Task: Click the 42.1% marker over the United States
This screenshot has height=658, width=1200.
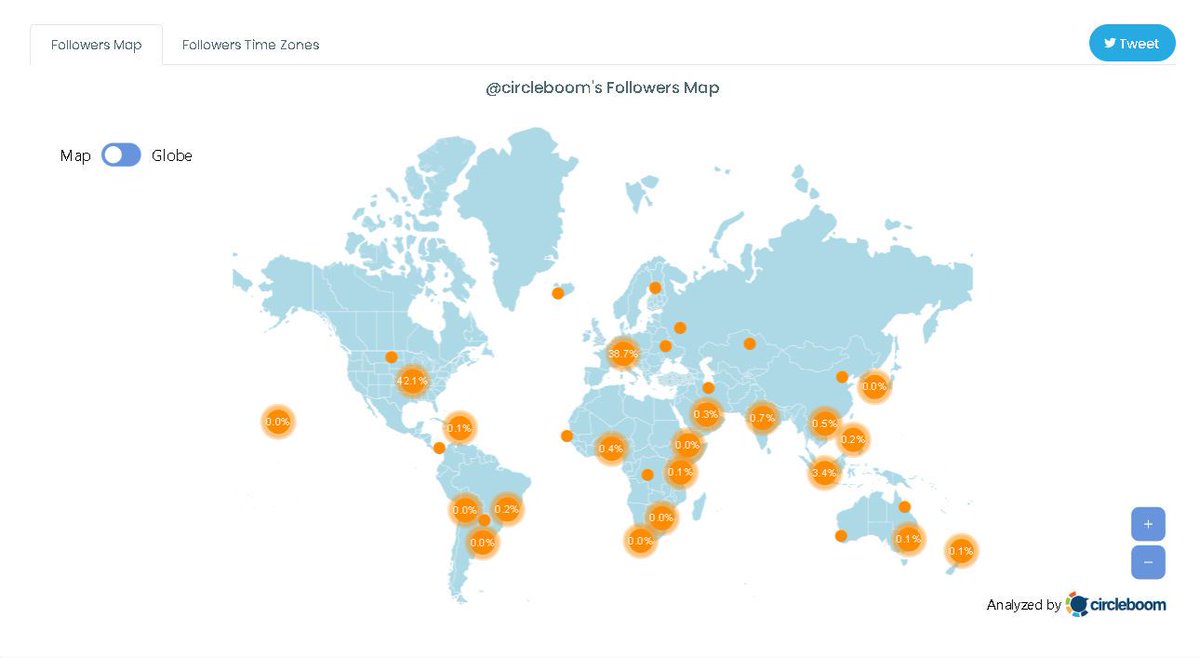Action: point(412,381)
